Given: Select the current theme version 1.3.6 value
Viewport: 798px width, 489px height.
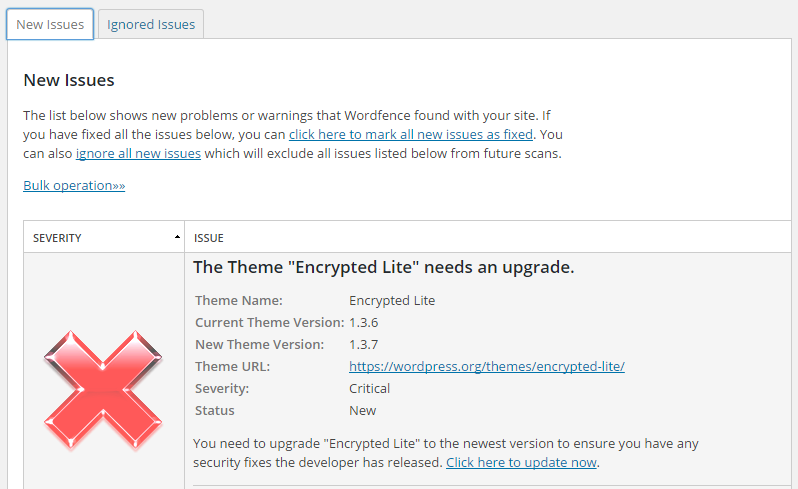Looking at the screenshot, I should pyautogui.click(x=363, y=322).
